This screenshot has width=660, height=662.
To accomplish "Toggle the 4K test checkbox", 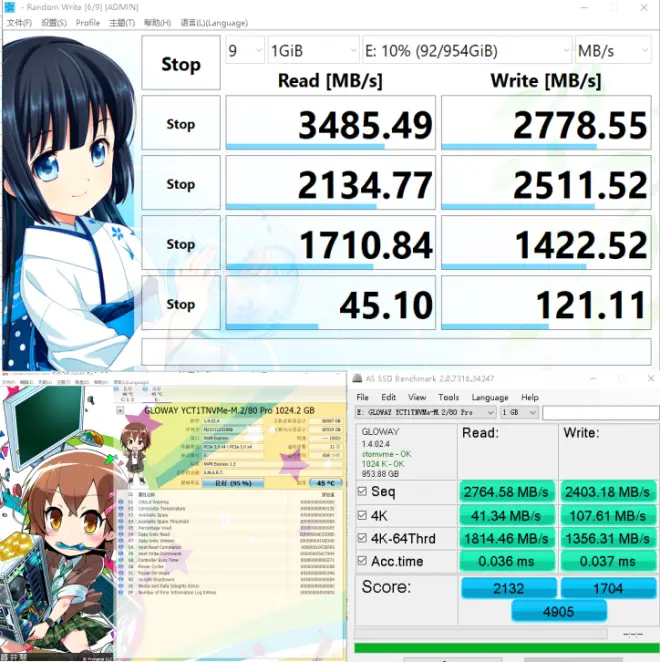I will click(362, 515).
